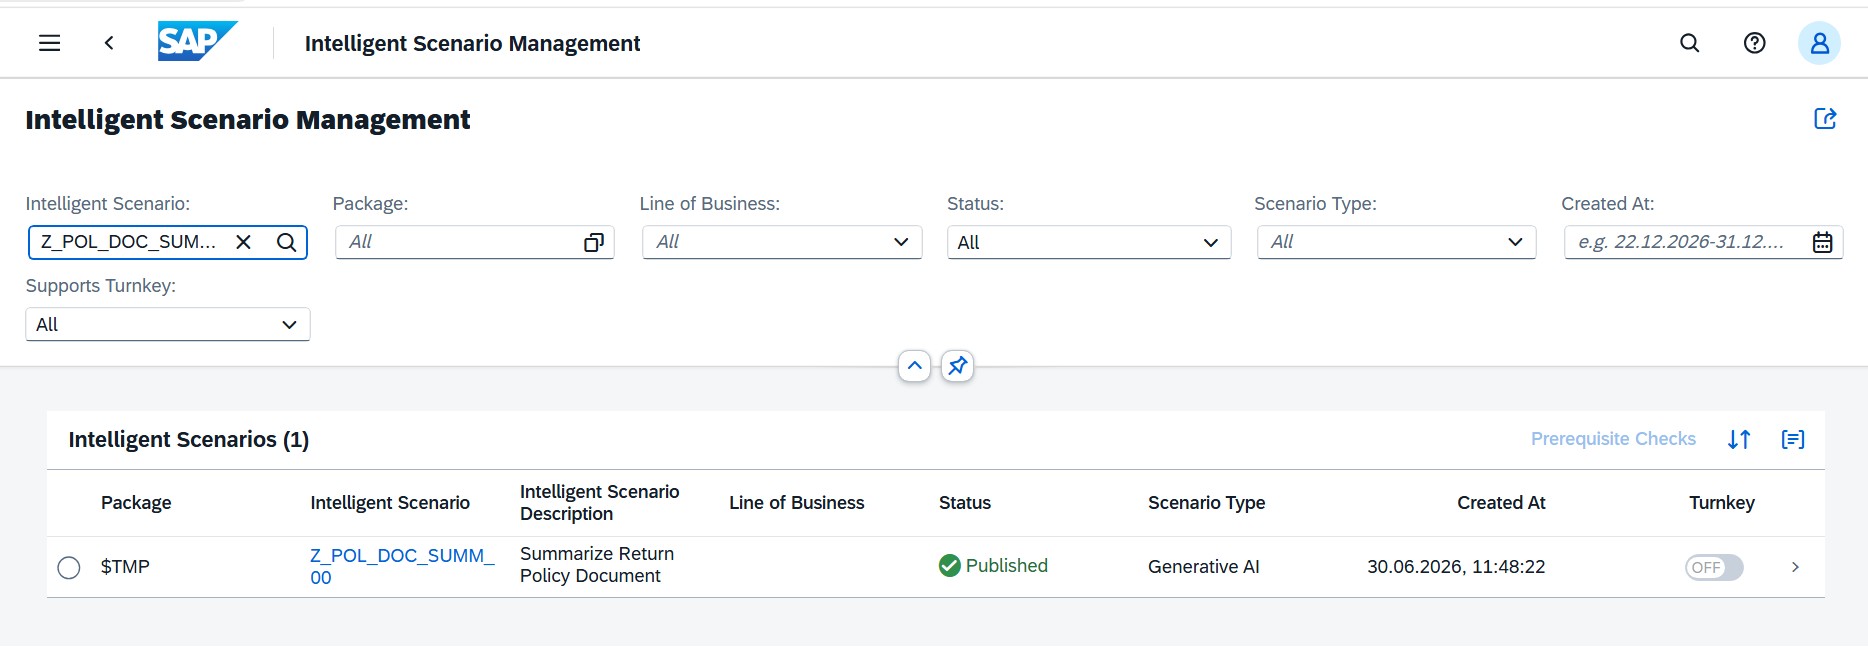The image size is (1868, 648).
Task: Toggle the Turnkey OFF switch
Action: [1714, 567]
